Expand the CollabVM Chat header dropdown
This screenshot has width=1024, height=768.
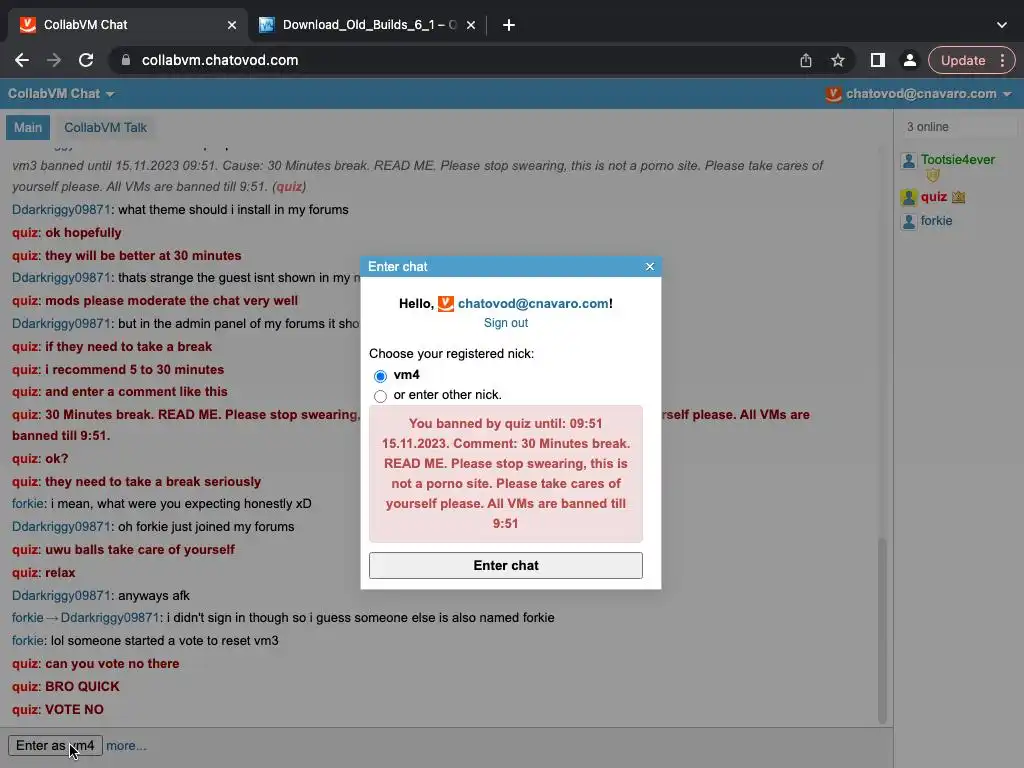coord(61,94)
